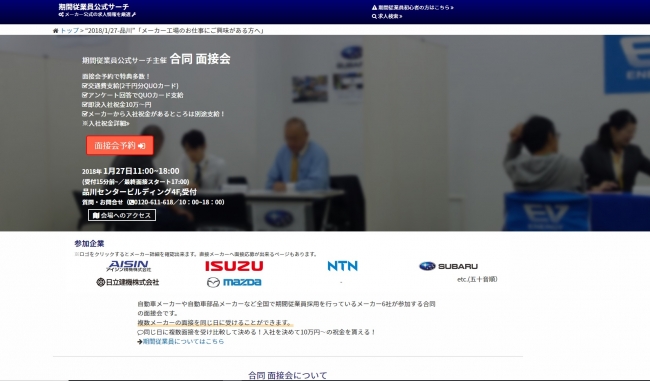Select the NTN logo
The image size is (650, 381).
coord(342,266)
